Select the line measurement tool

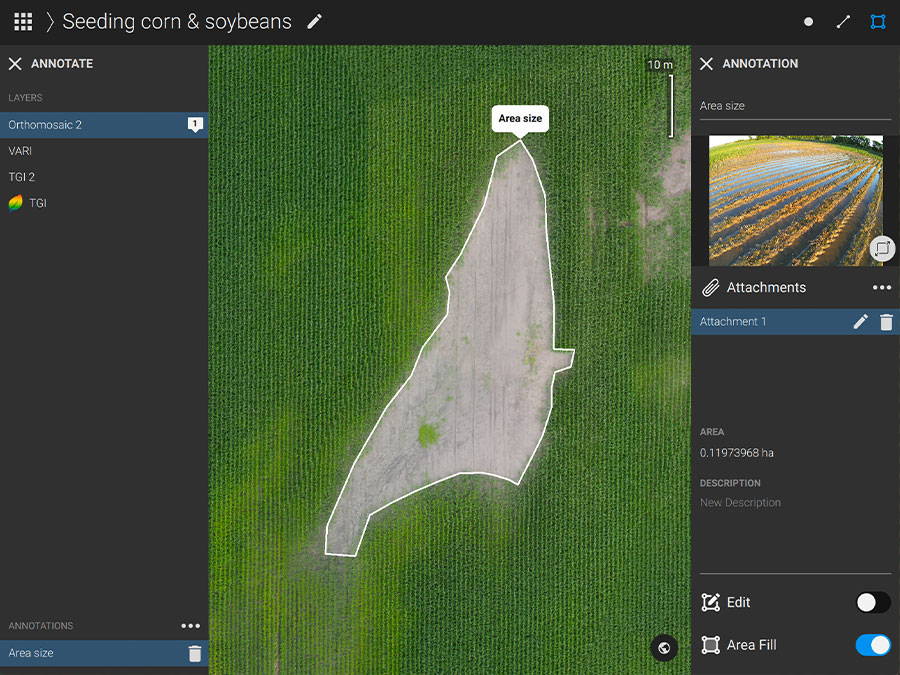[843, 22]
